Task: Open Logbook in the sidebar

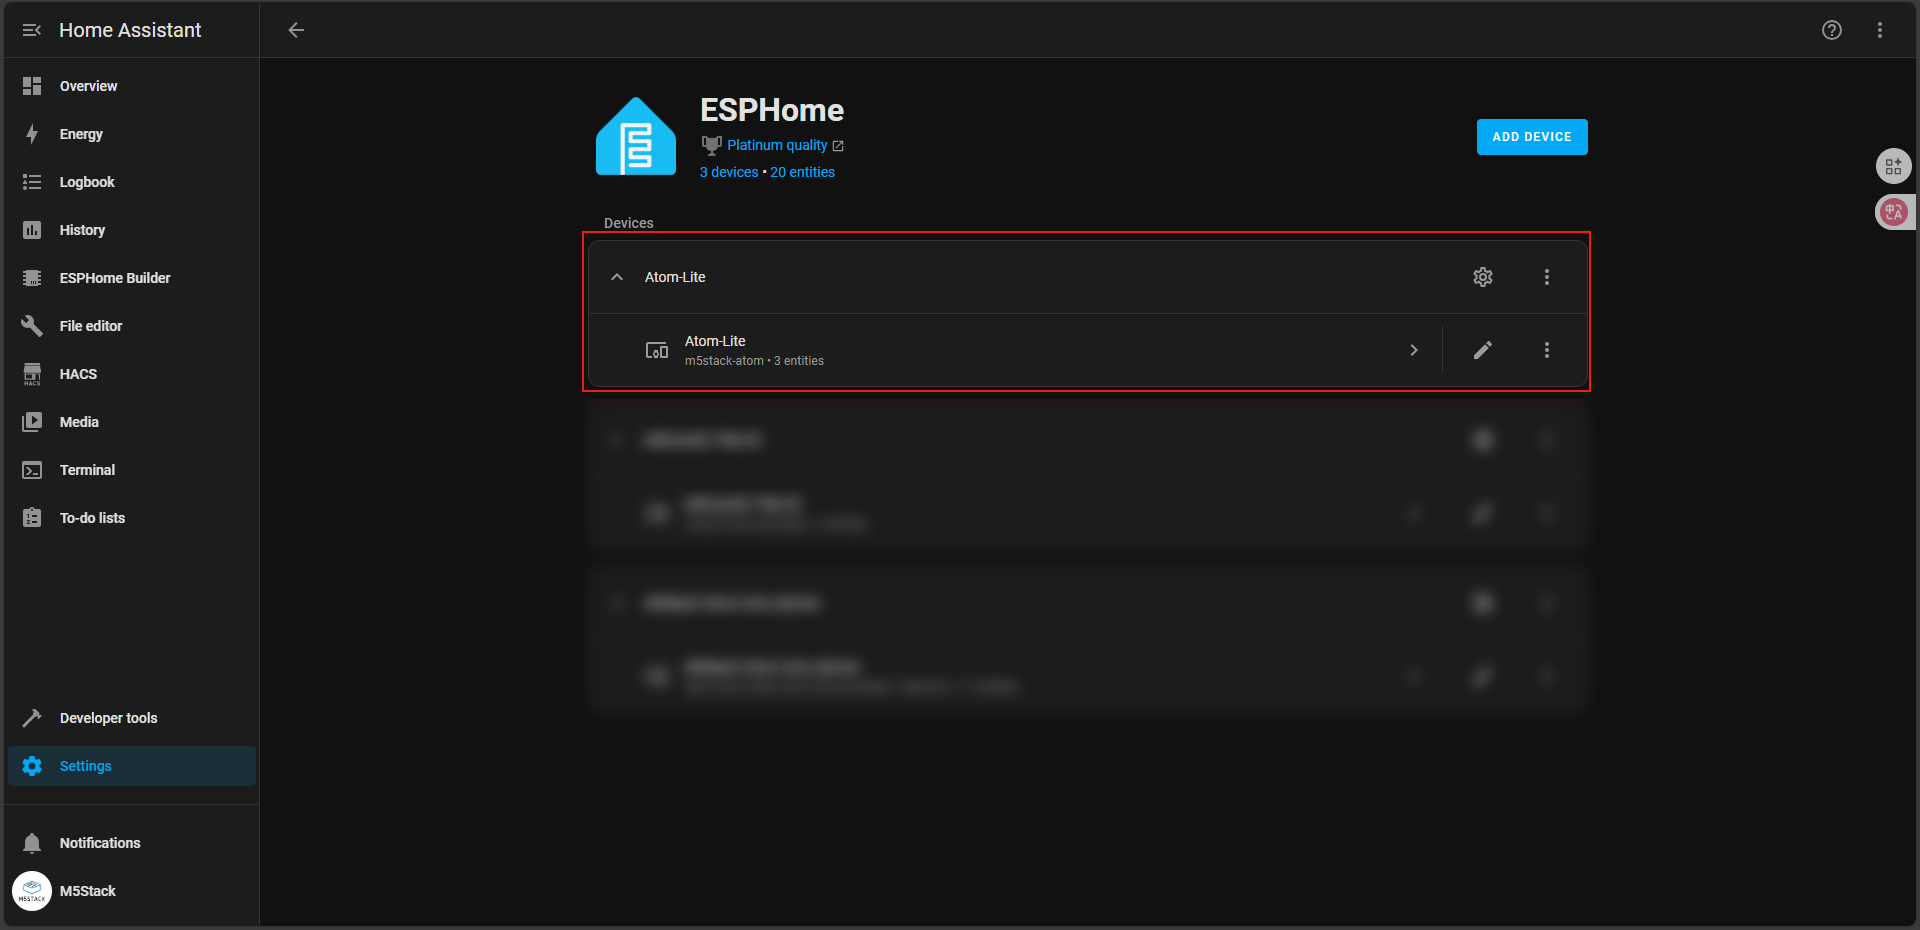Action: pyautogui.click(x=132, y=182)
